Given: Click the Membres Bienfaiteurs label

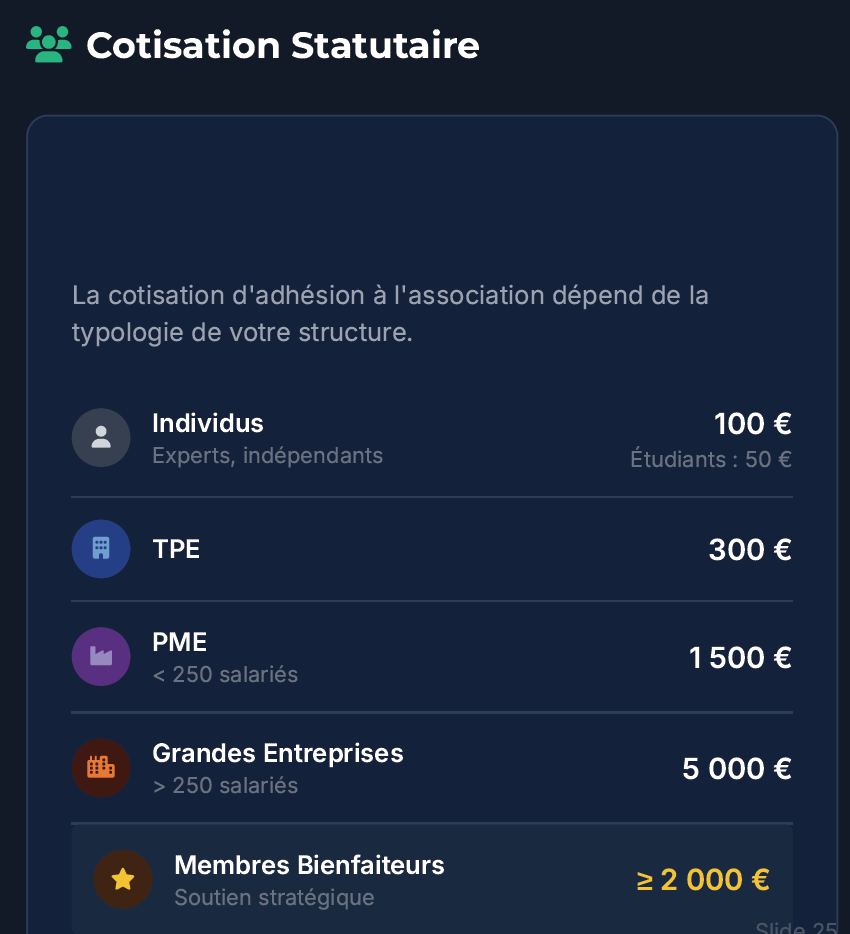Looking at the screenshot, I should coord(309,865).
